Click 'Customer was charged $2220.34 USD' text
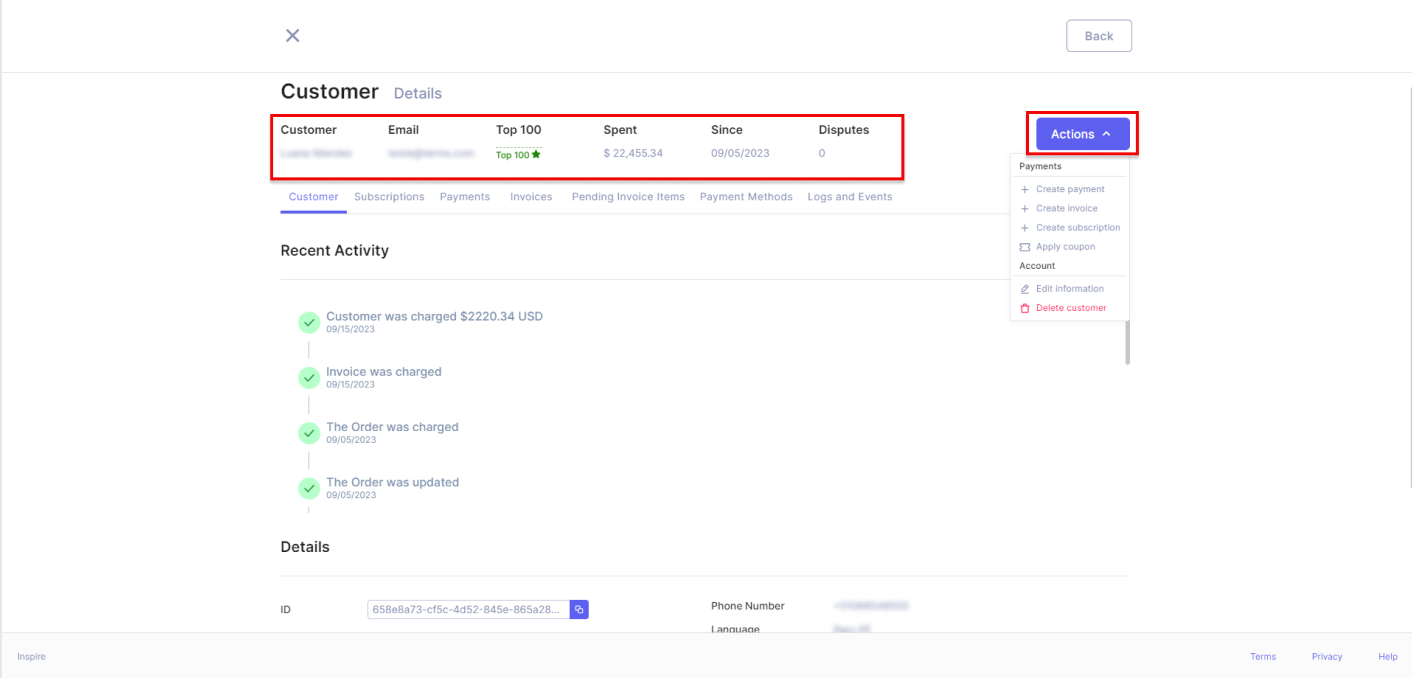Viewport: 1412px width, 678px height. (434, 316)
